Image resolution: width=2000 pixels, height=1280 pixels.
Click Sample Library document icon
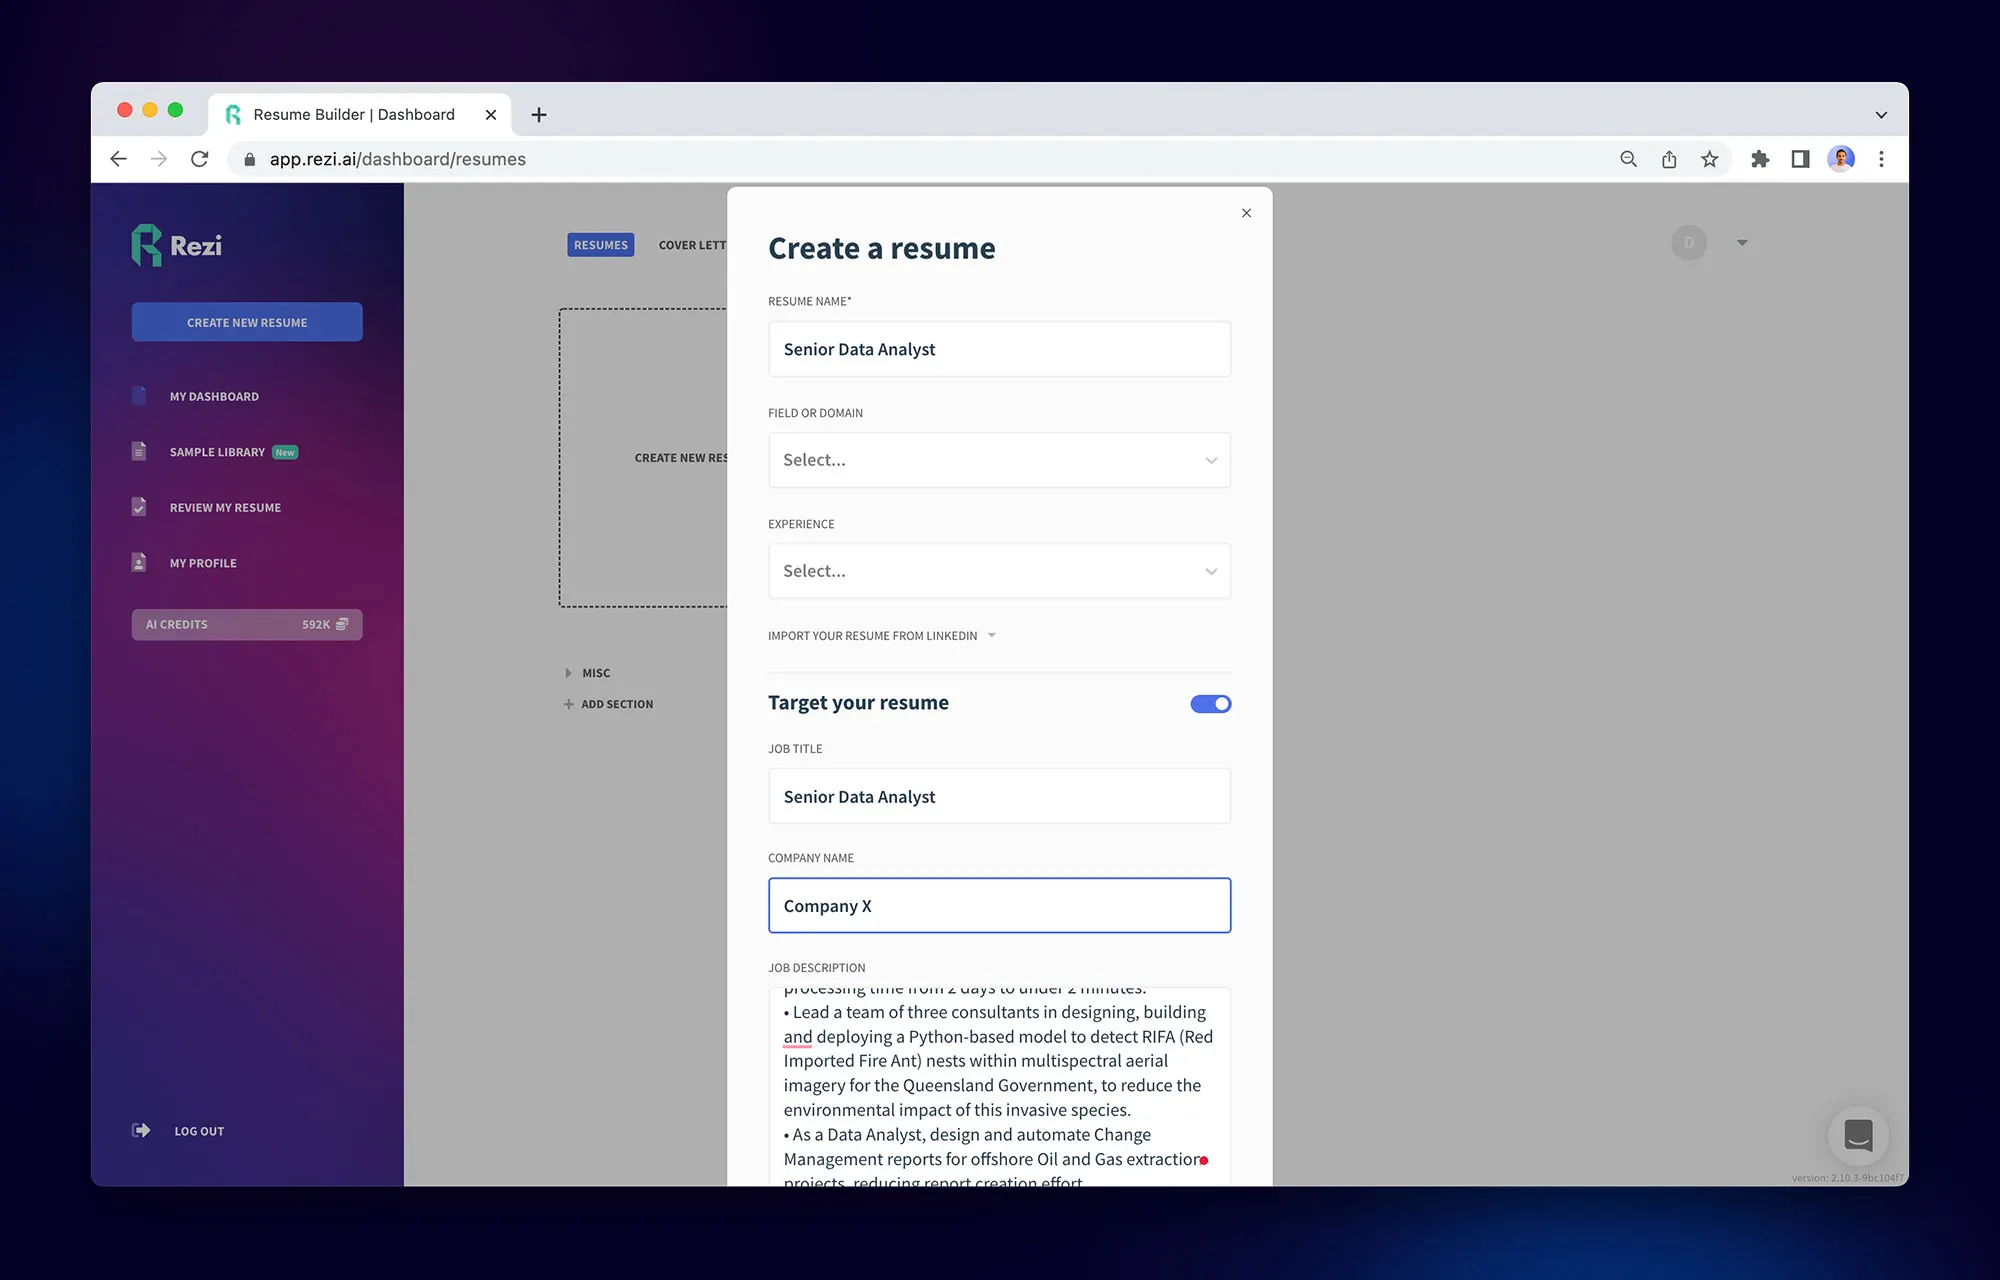(139, 451)
